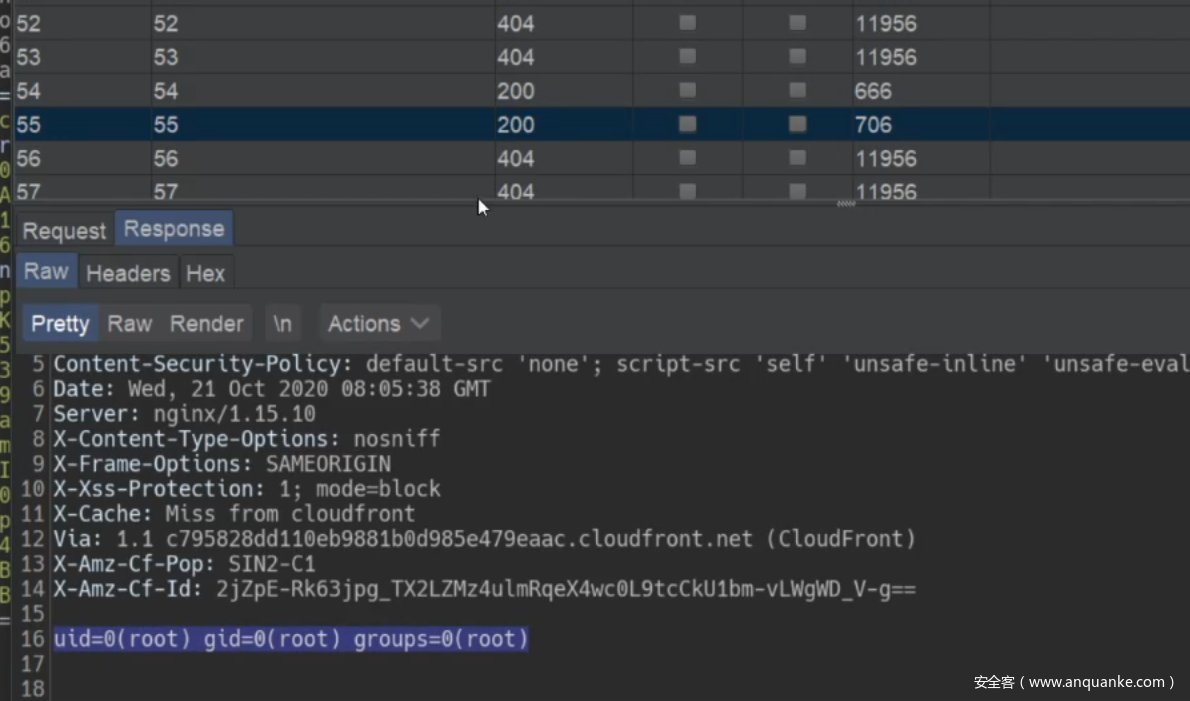Viewport: 1190px width, 701px height.
Task: Toggle first checkbox in row 55
Action: (687, 125)
